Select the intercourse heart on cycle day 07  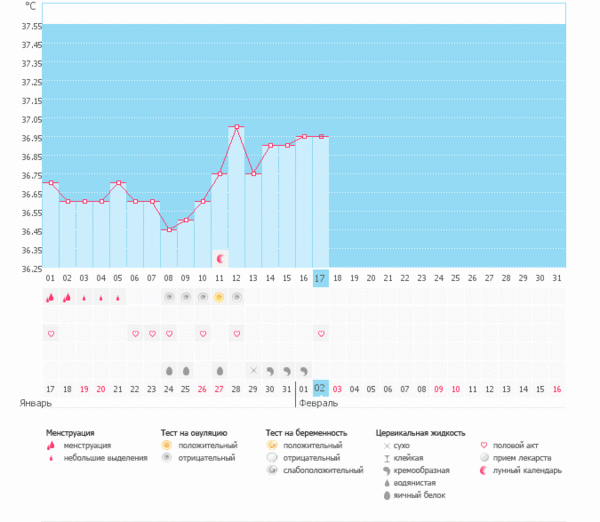point(152,334)
